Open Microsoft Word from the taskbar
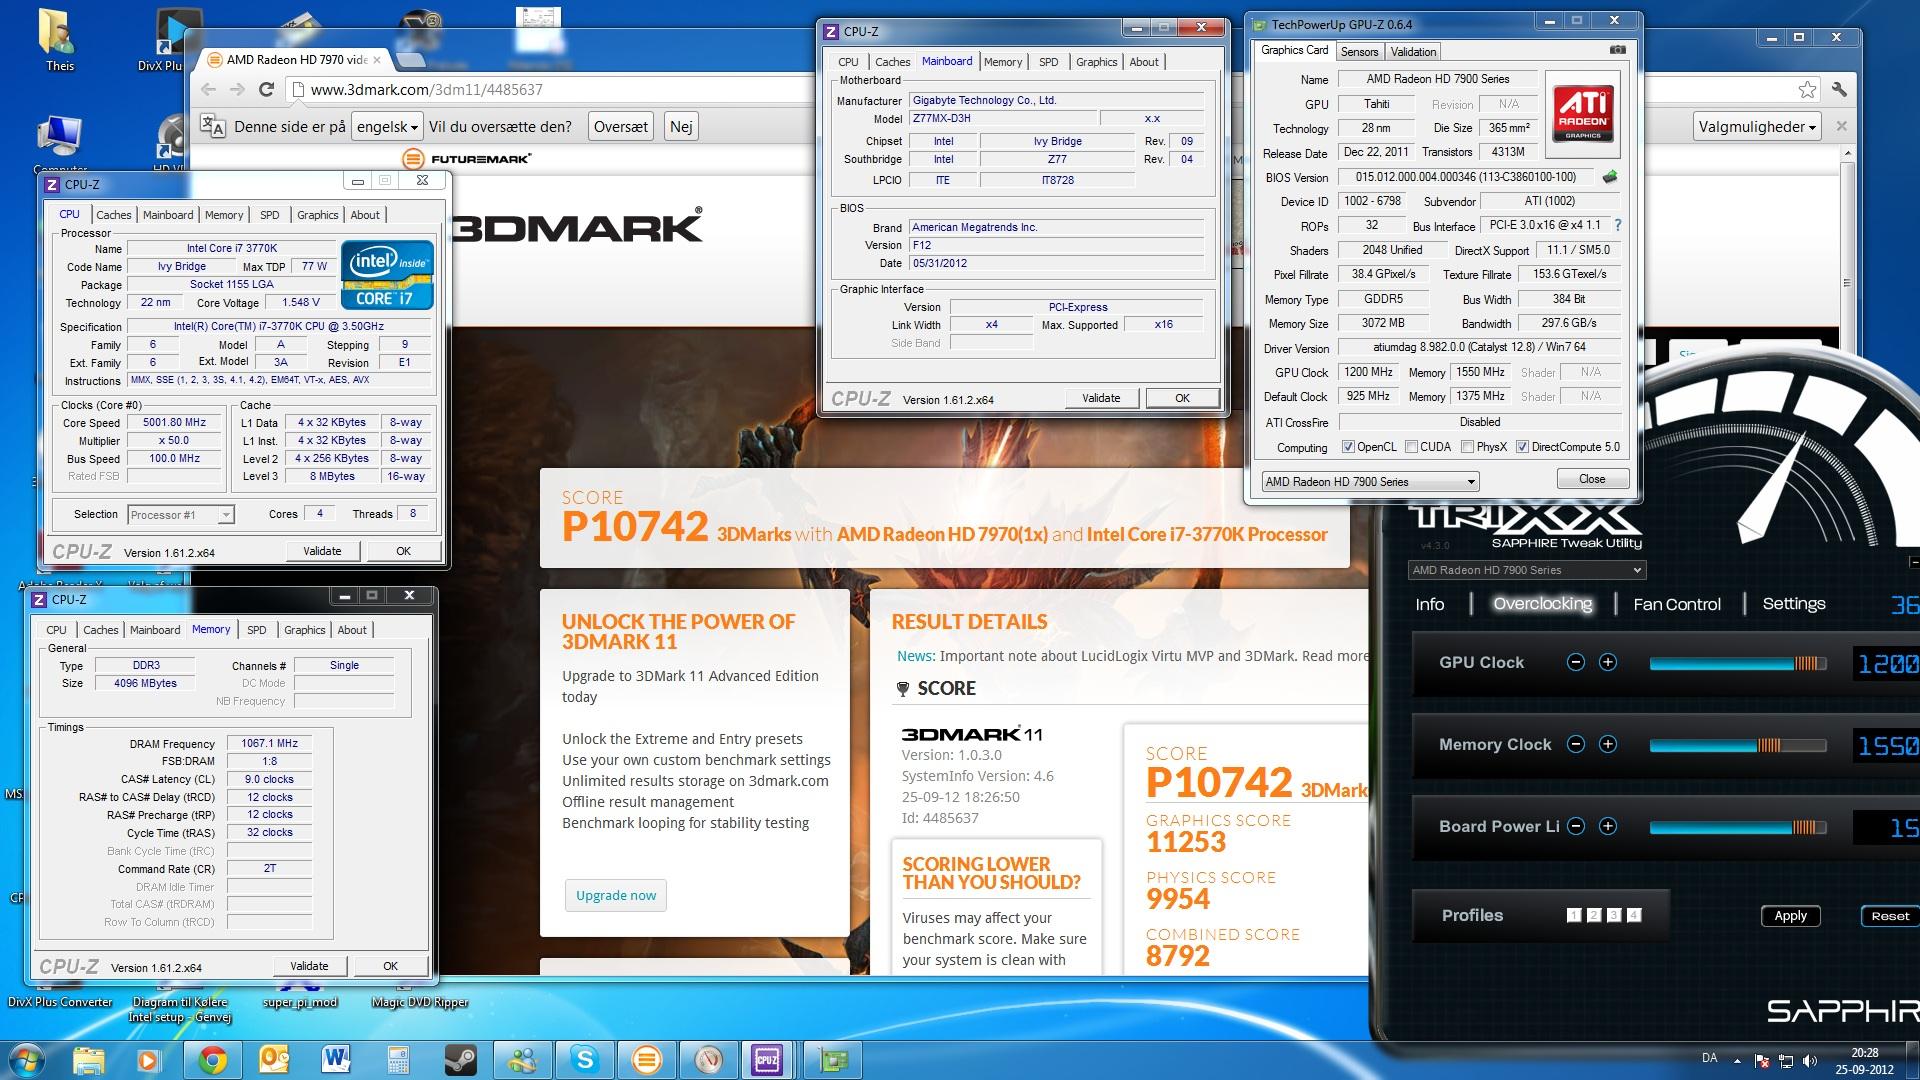1920x1080 pixels. [337, 1059]
